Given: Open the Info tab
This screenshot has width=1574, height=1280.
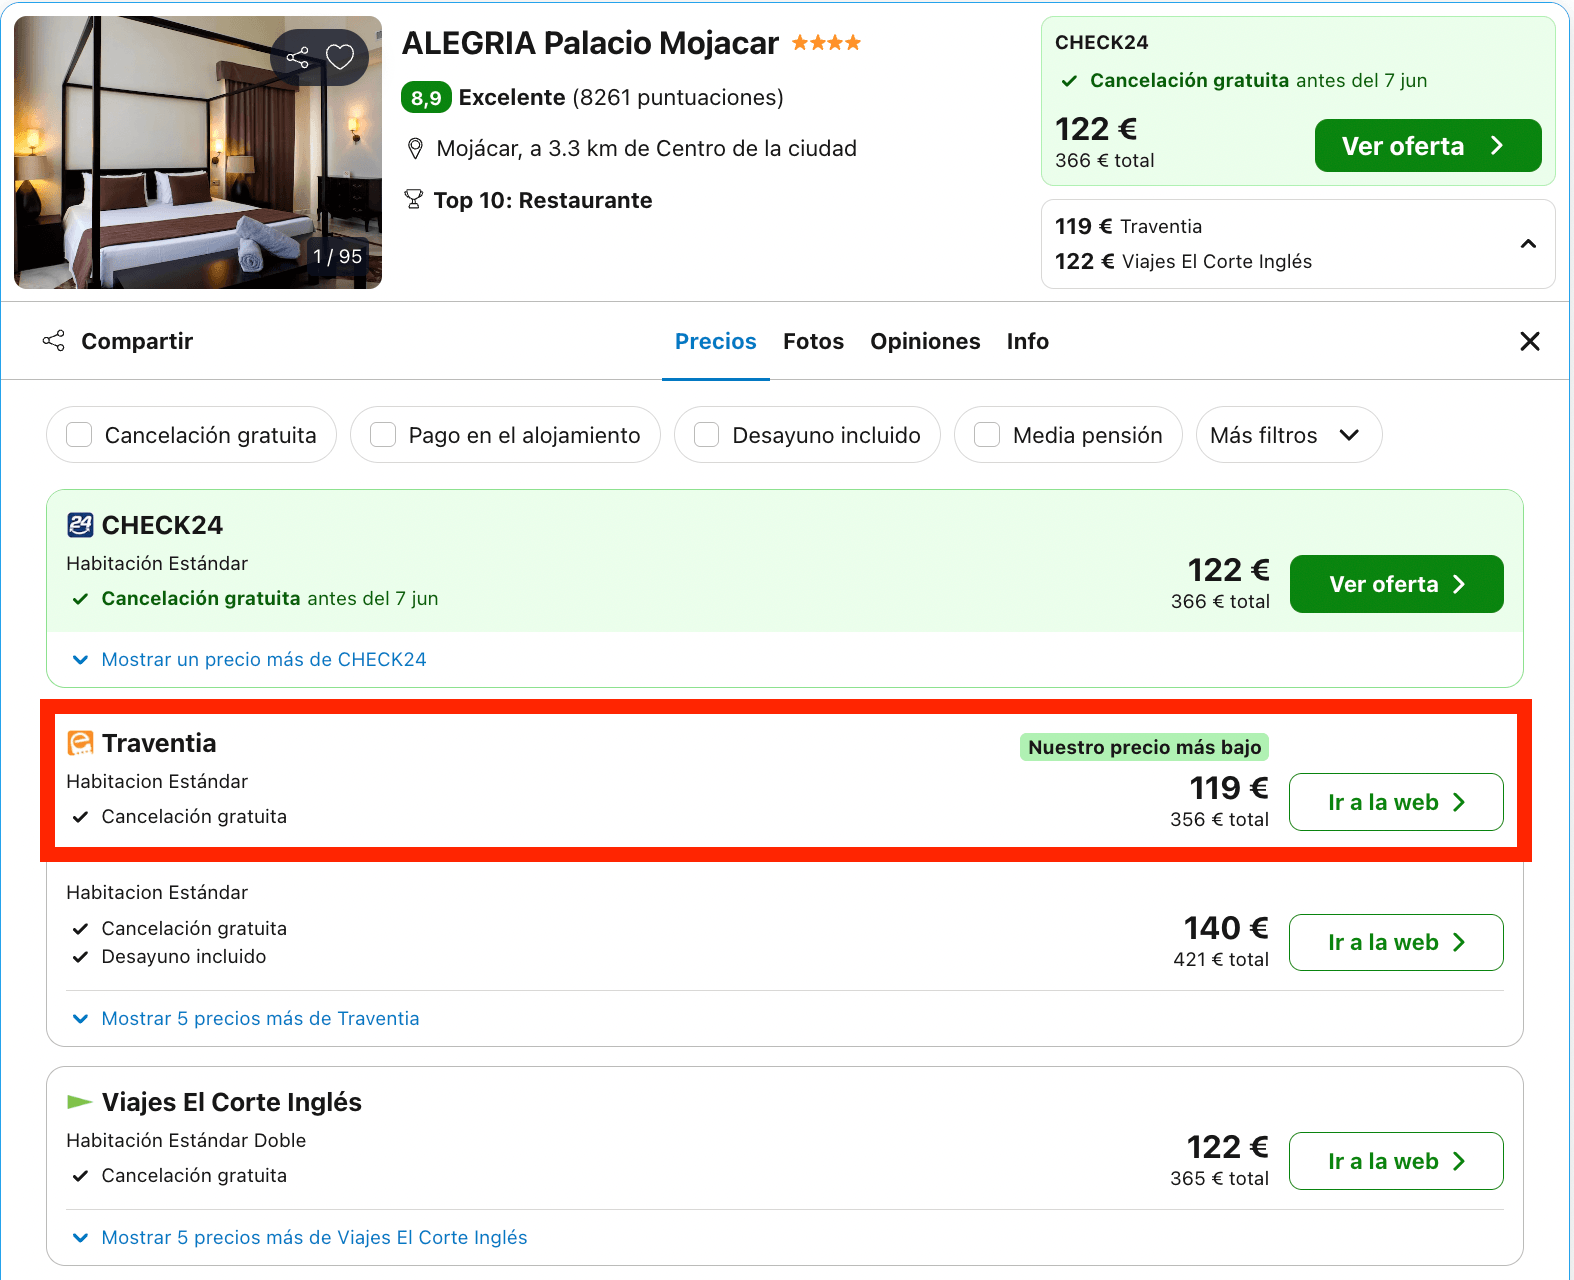Looking at the screenshot, I should 1028,341.
